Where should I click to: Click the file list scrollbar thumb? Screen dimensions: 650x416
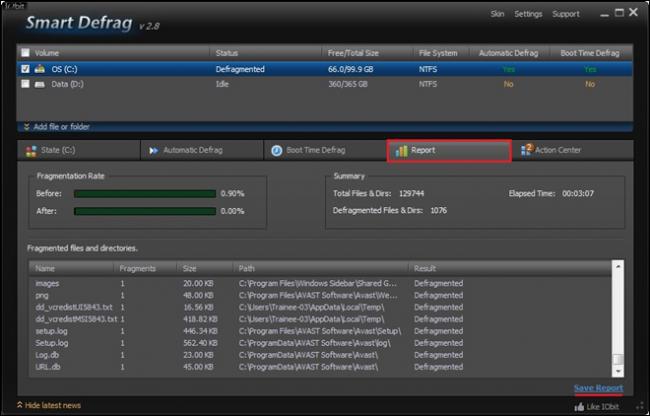click(618, 359)
